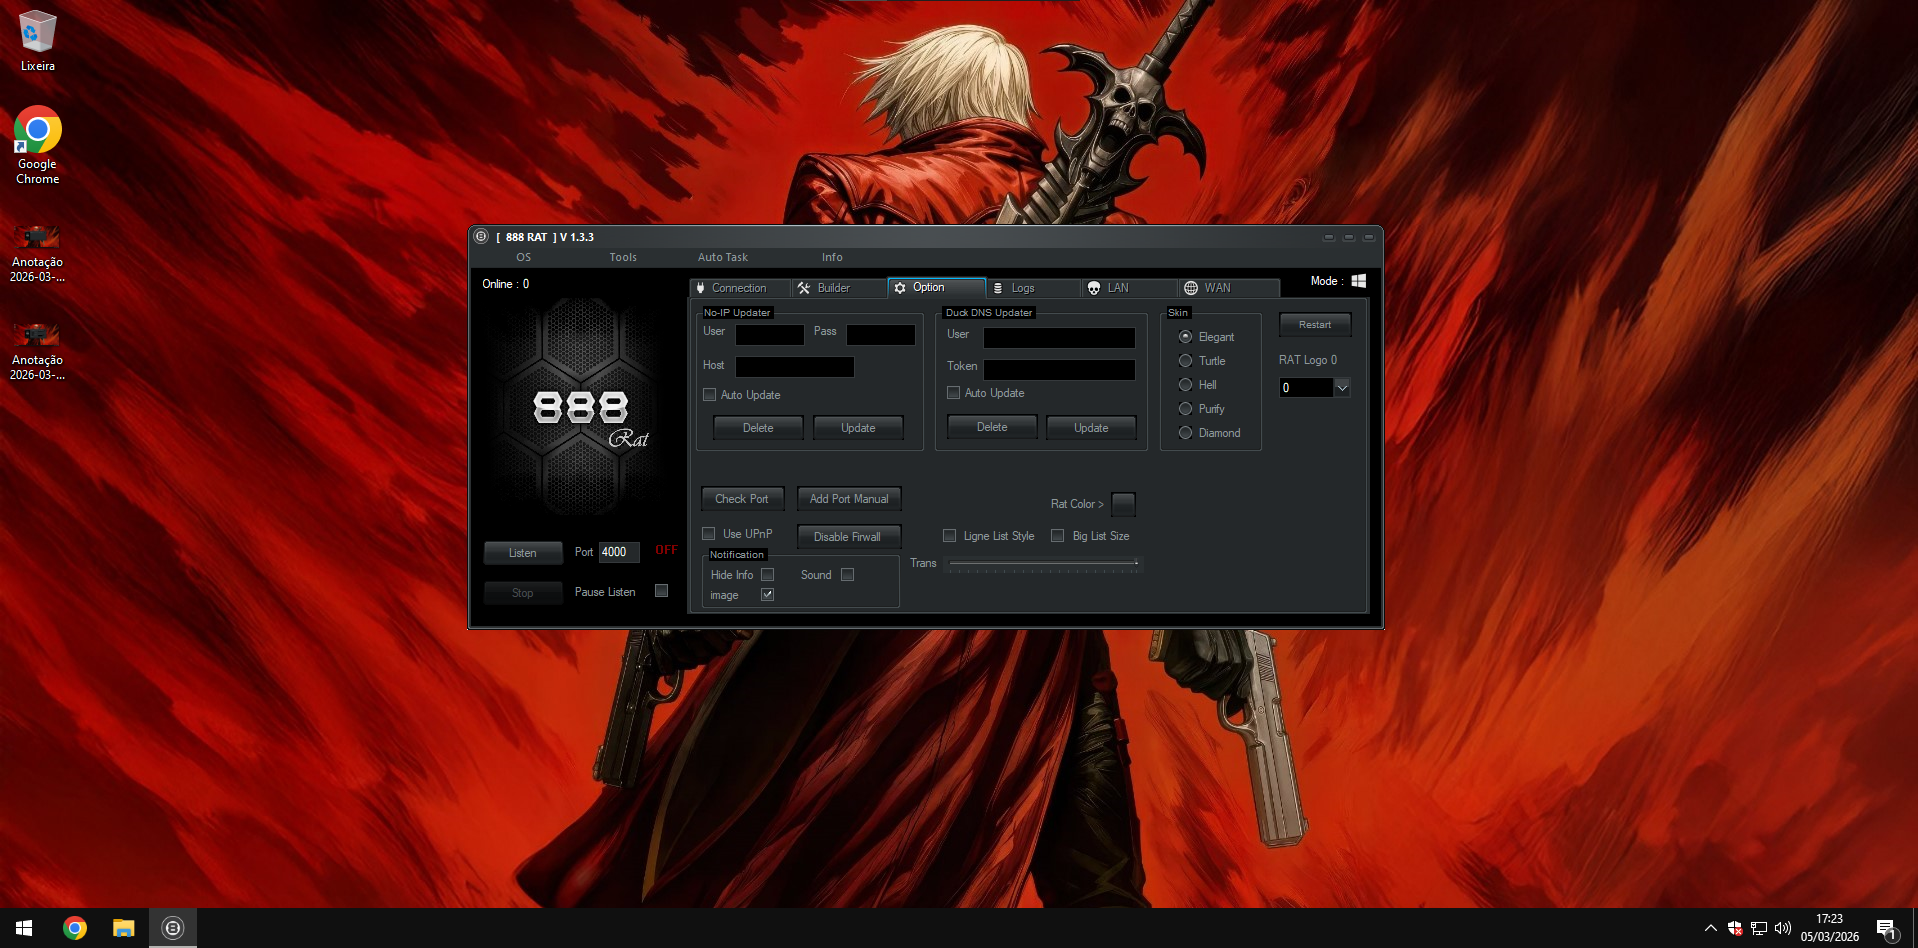This screenshot has width=1918, height=948.
Task: Click the Restart button
Action: 1315,325
